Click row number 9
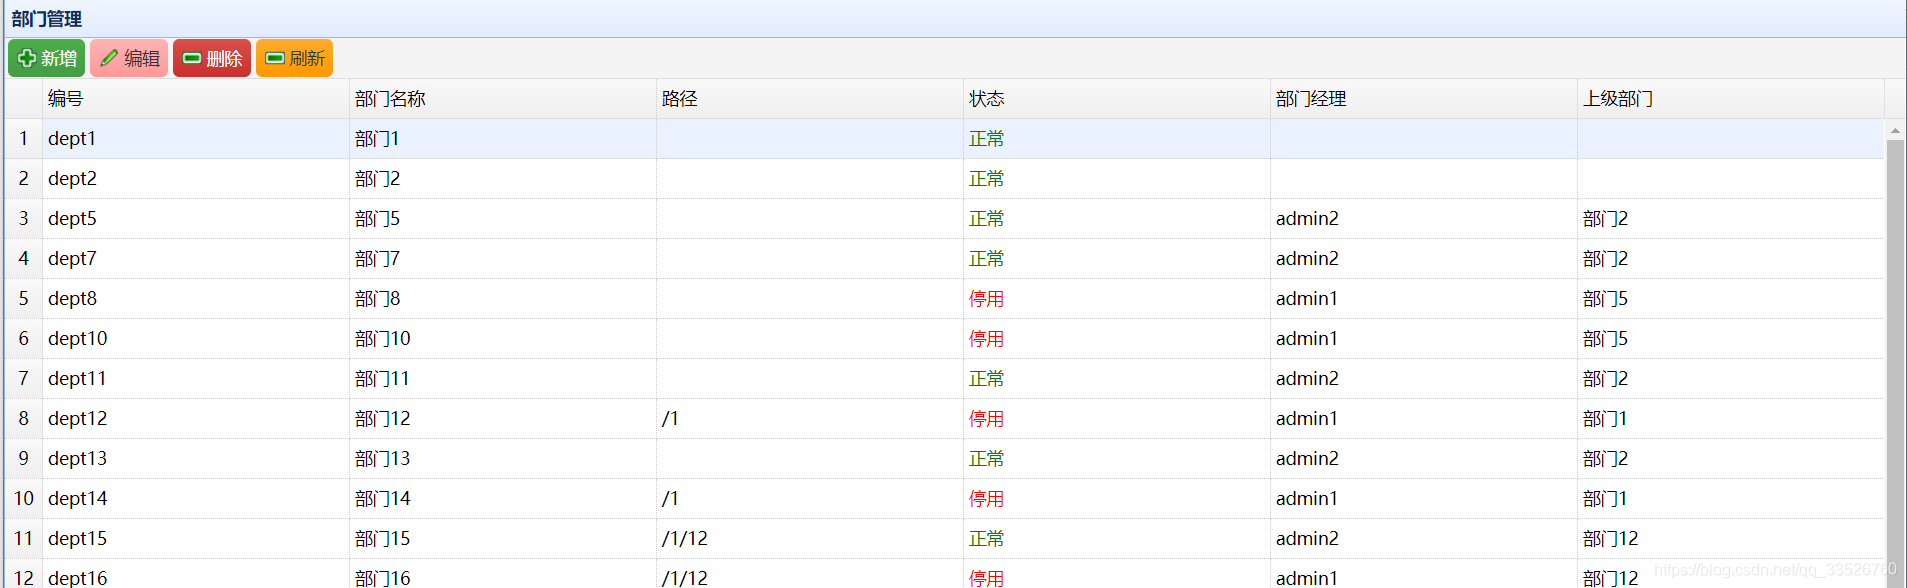The height and width of the screenshot is (588, 1907). (24, 459)
